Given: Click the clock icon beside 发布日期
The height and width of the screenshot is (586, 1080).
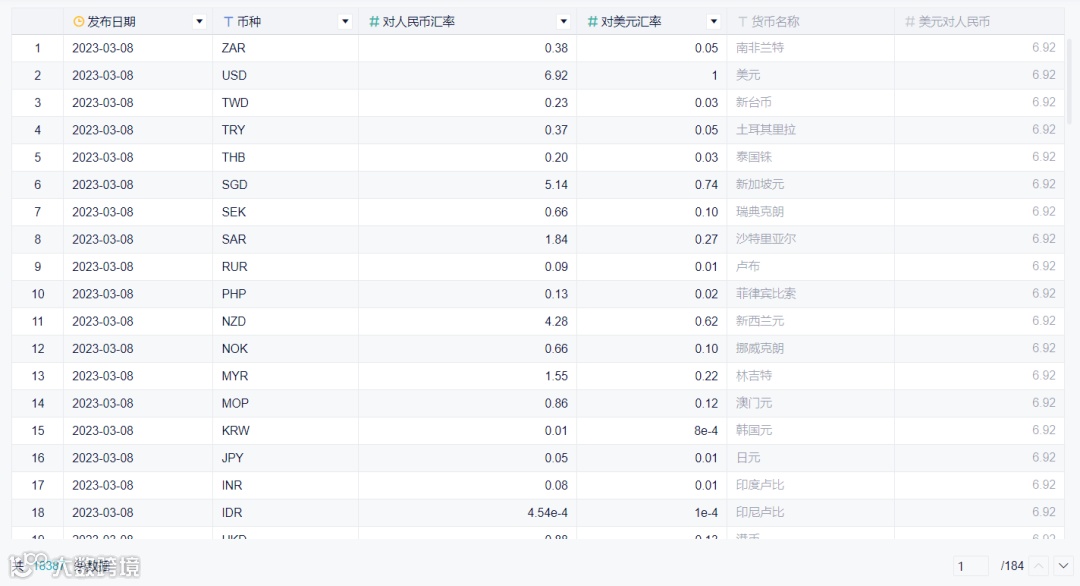Looking at the screenshot, I should point(79,21).
